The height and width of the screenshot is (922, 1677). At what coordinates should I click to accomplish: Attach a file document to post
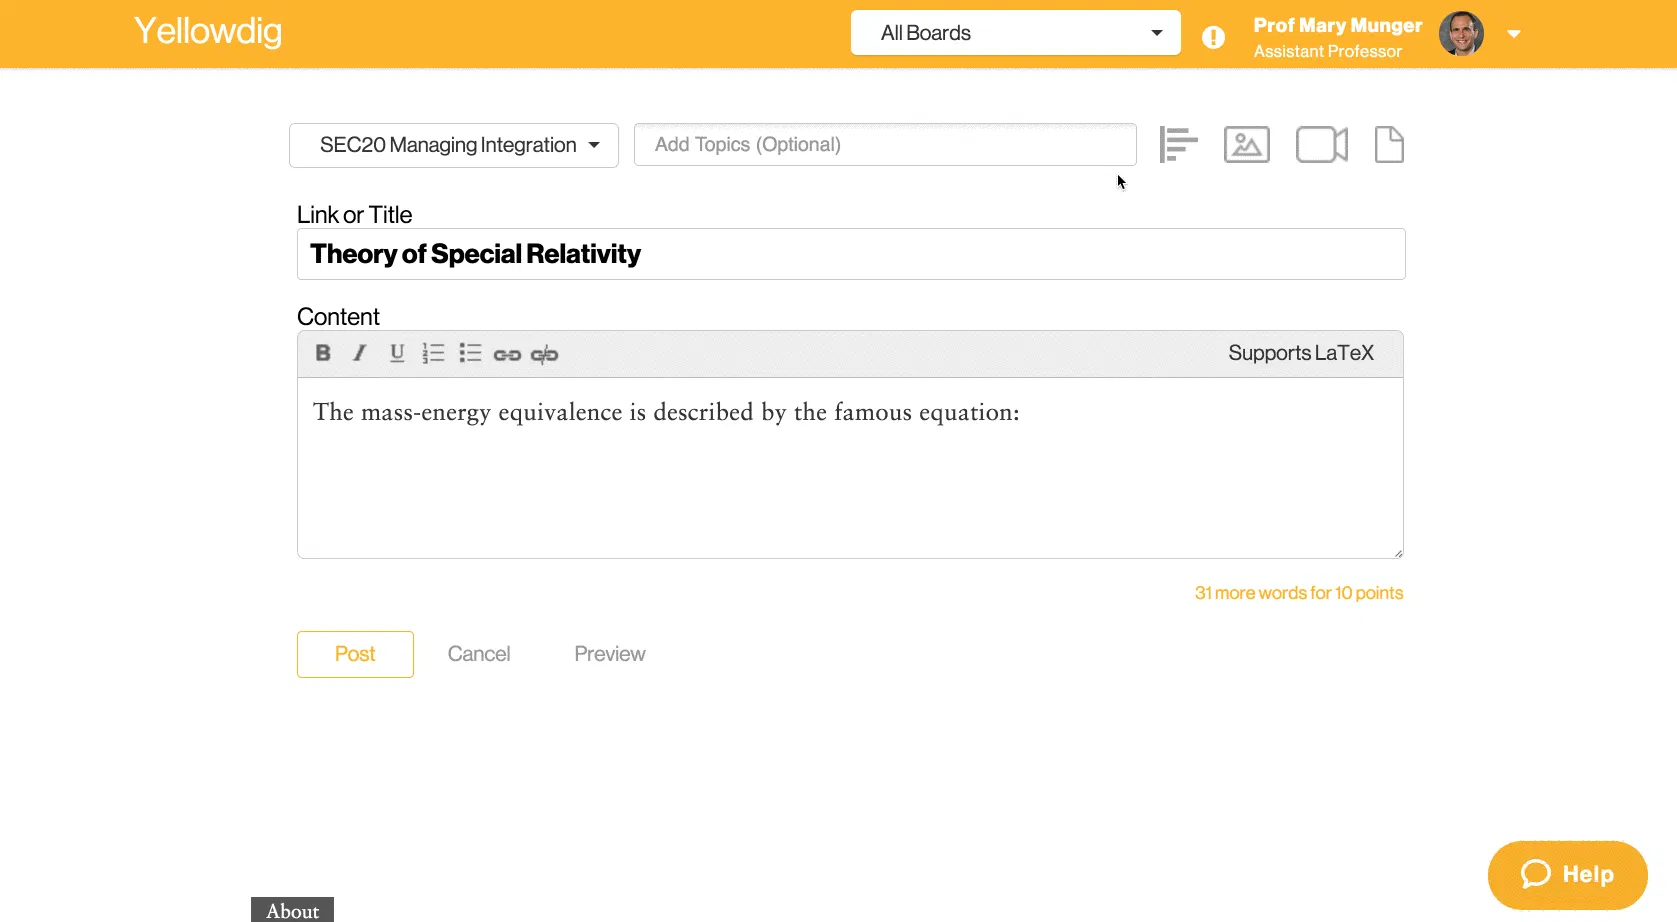click(x=1389, y=145)
